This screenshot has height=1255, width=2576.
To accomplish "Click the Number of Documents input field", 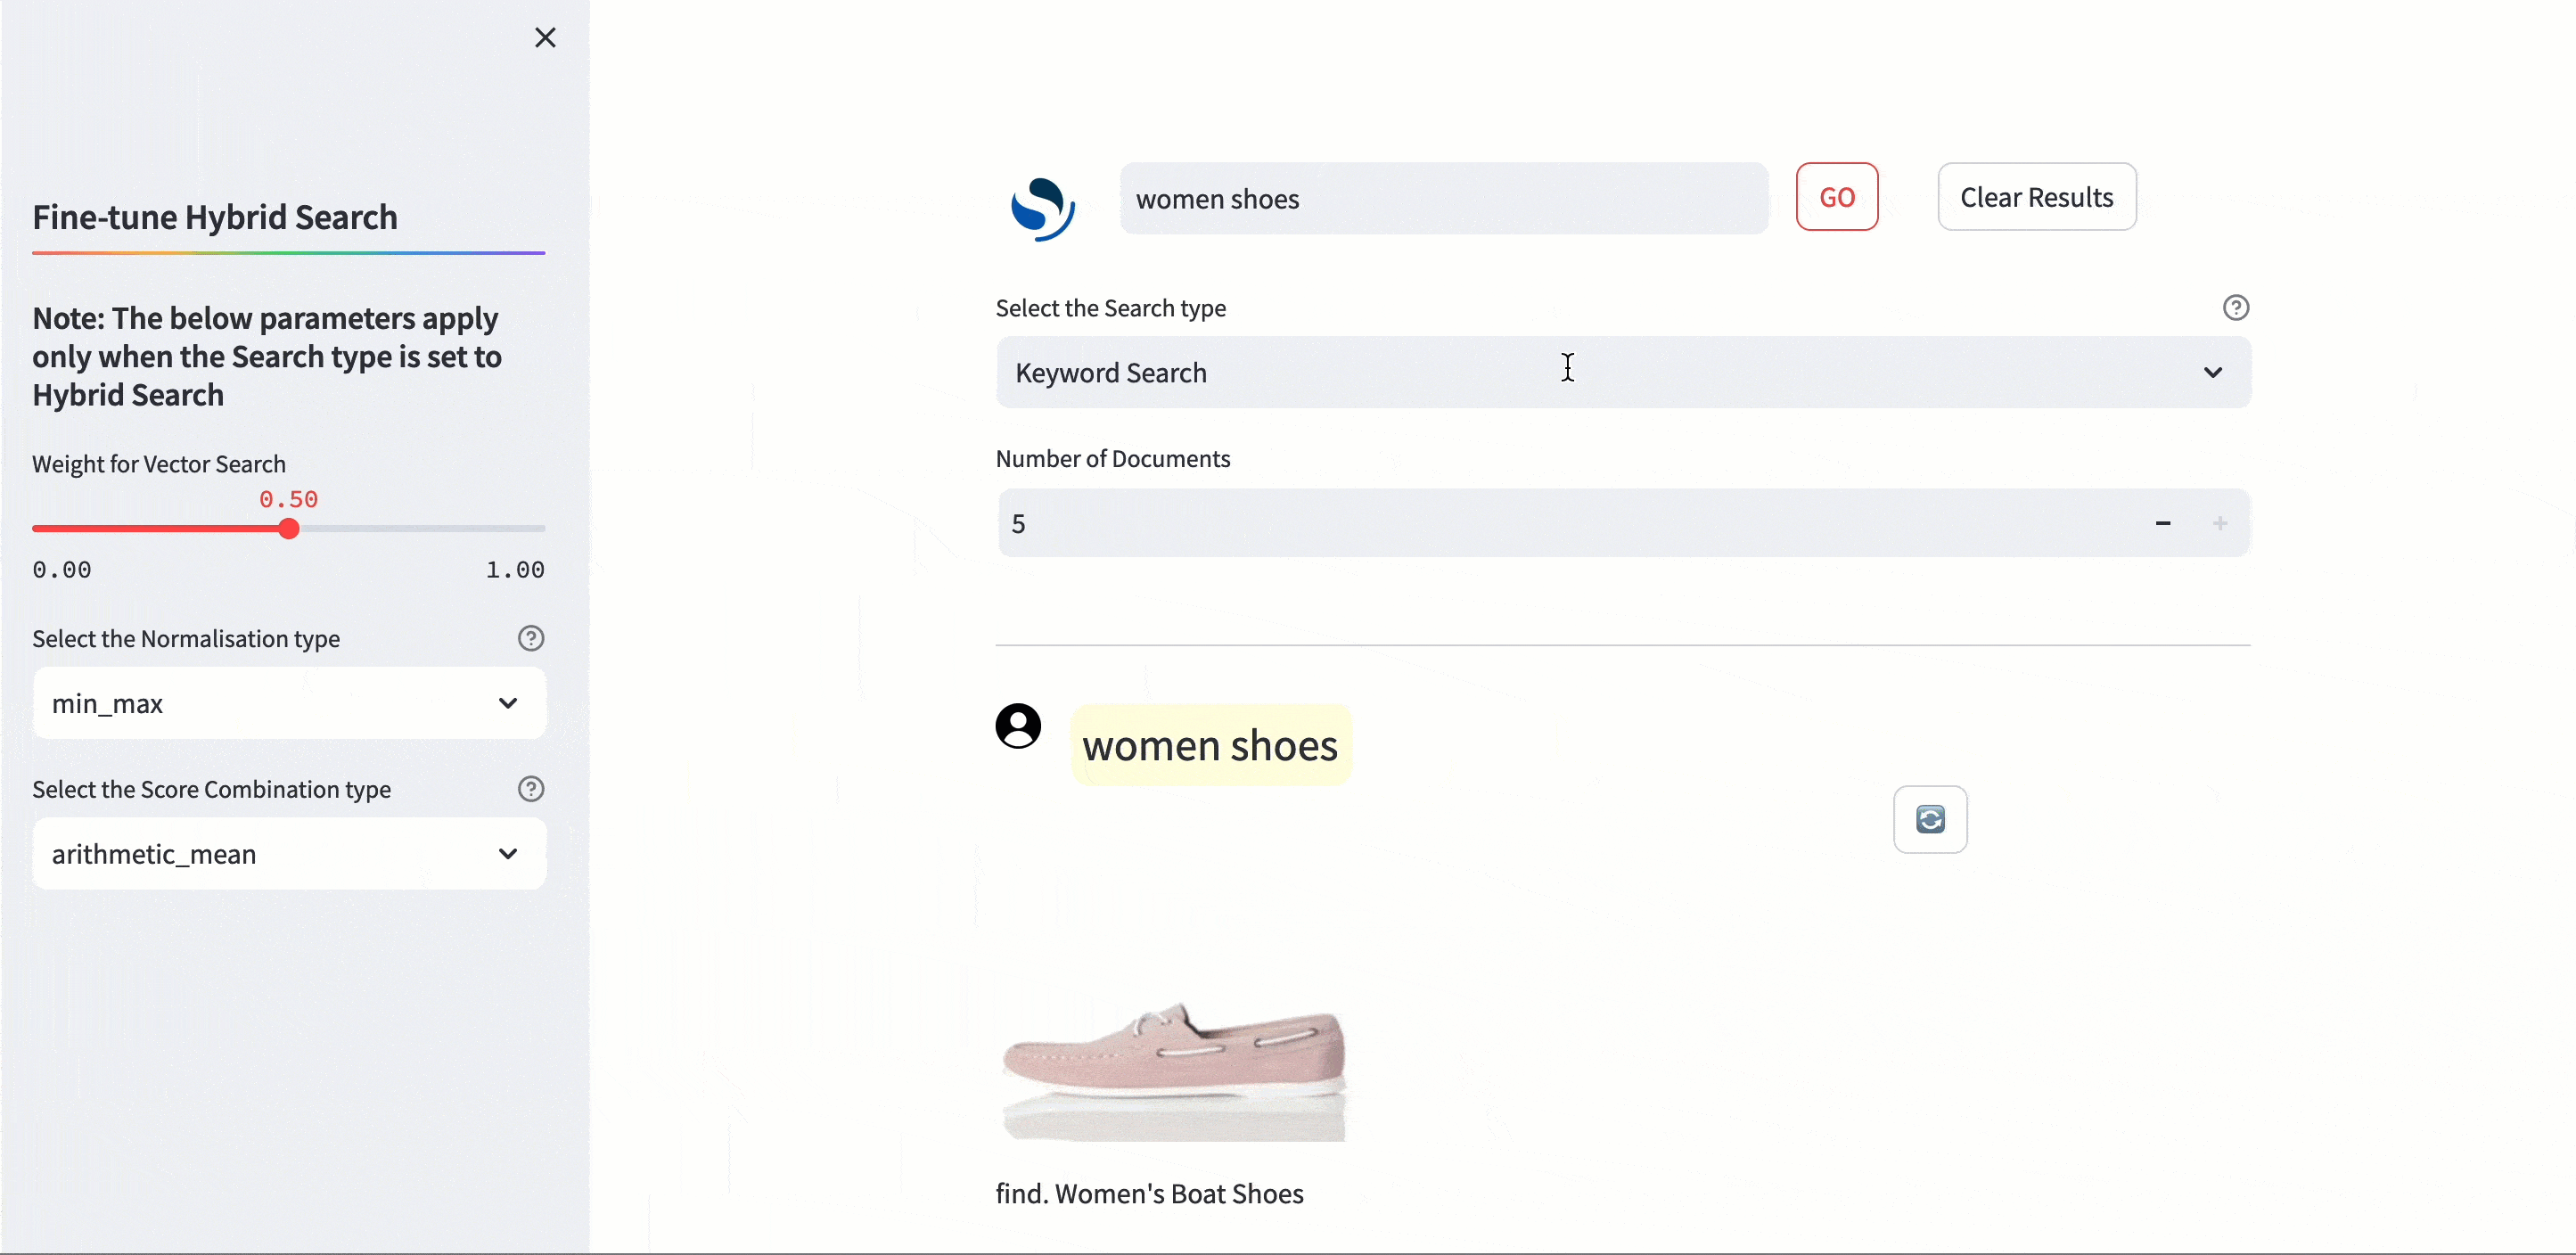I will click(1560, 523).
